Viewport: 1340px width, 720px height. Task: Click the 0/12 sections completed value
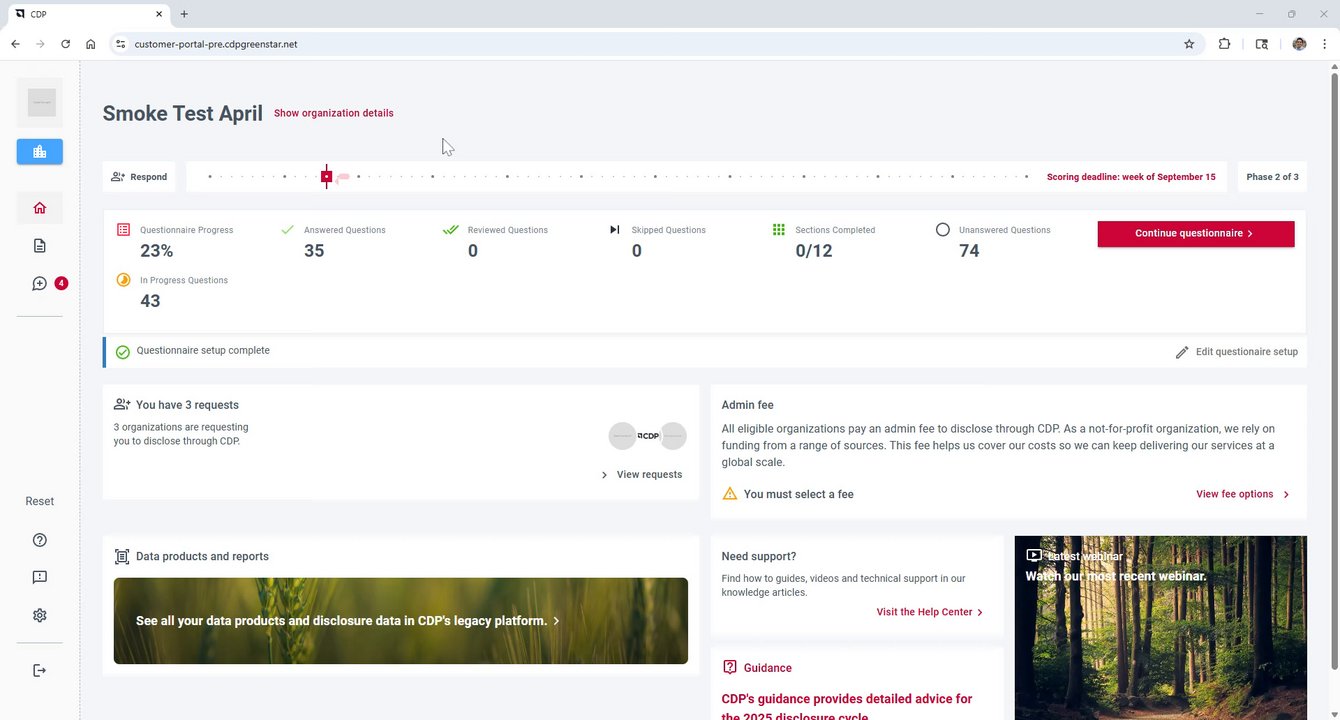coord(814,251)
